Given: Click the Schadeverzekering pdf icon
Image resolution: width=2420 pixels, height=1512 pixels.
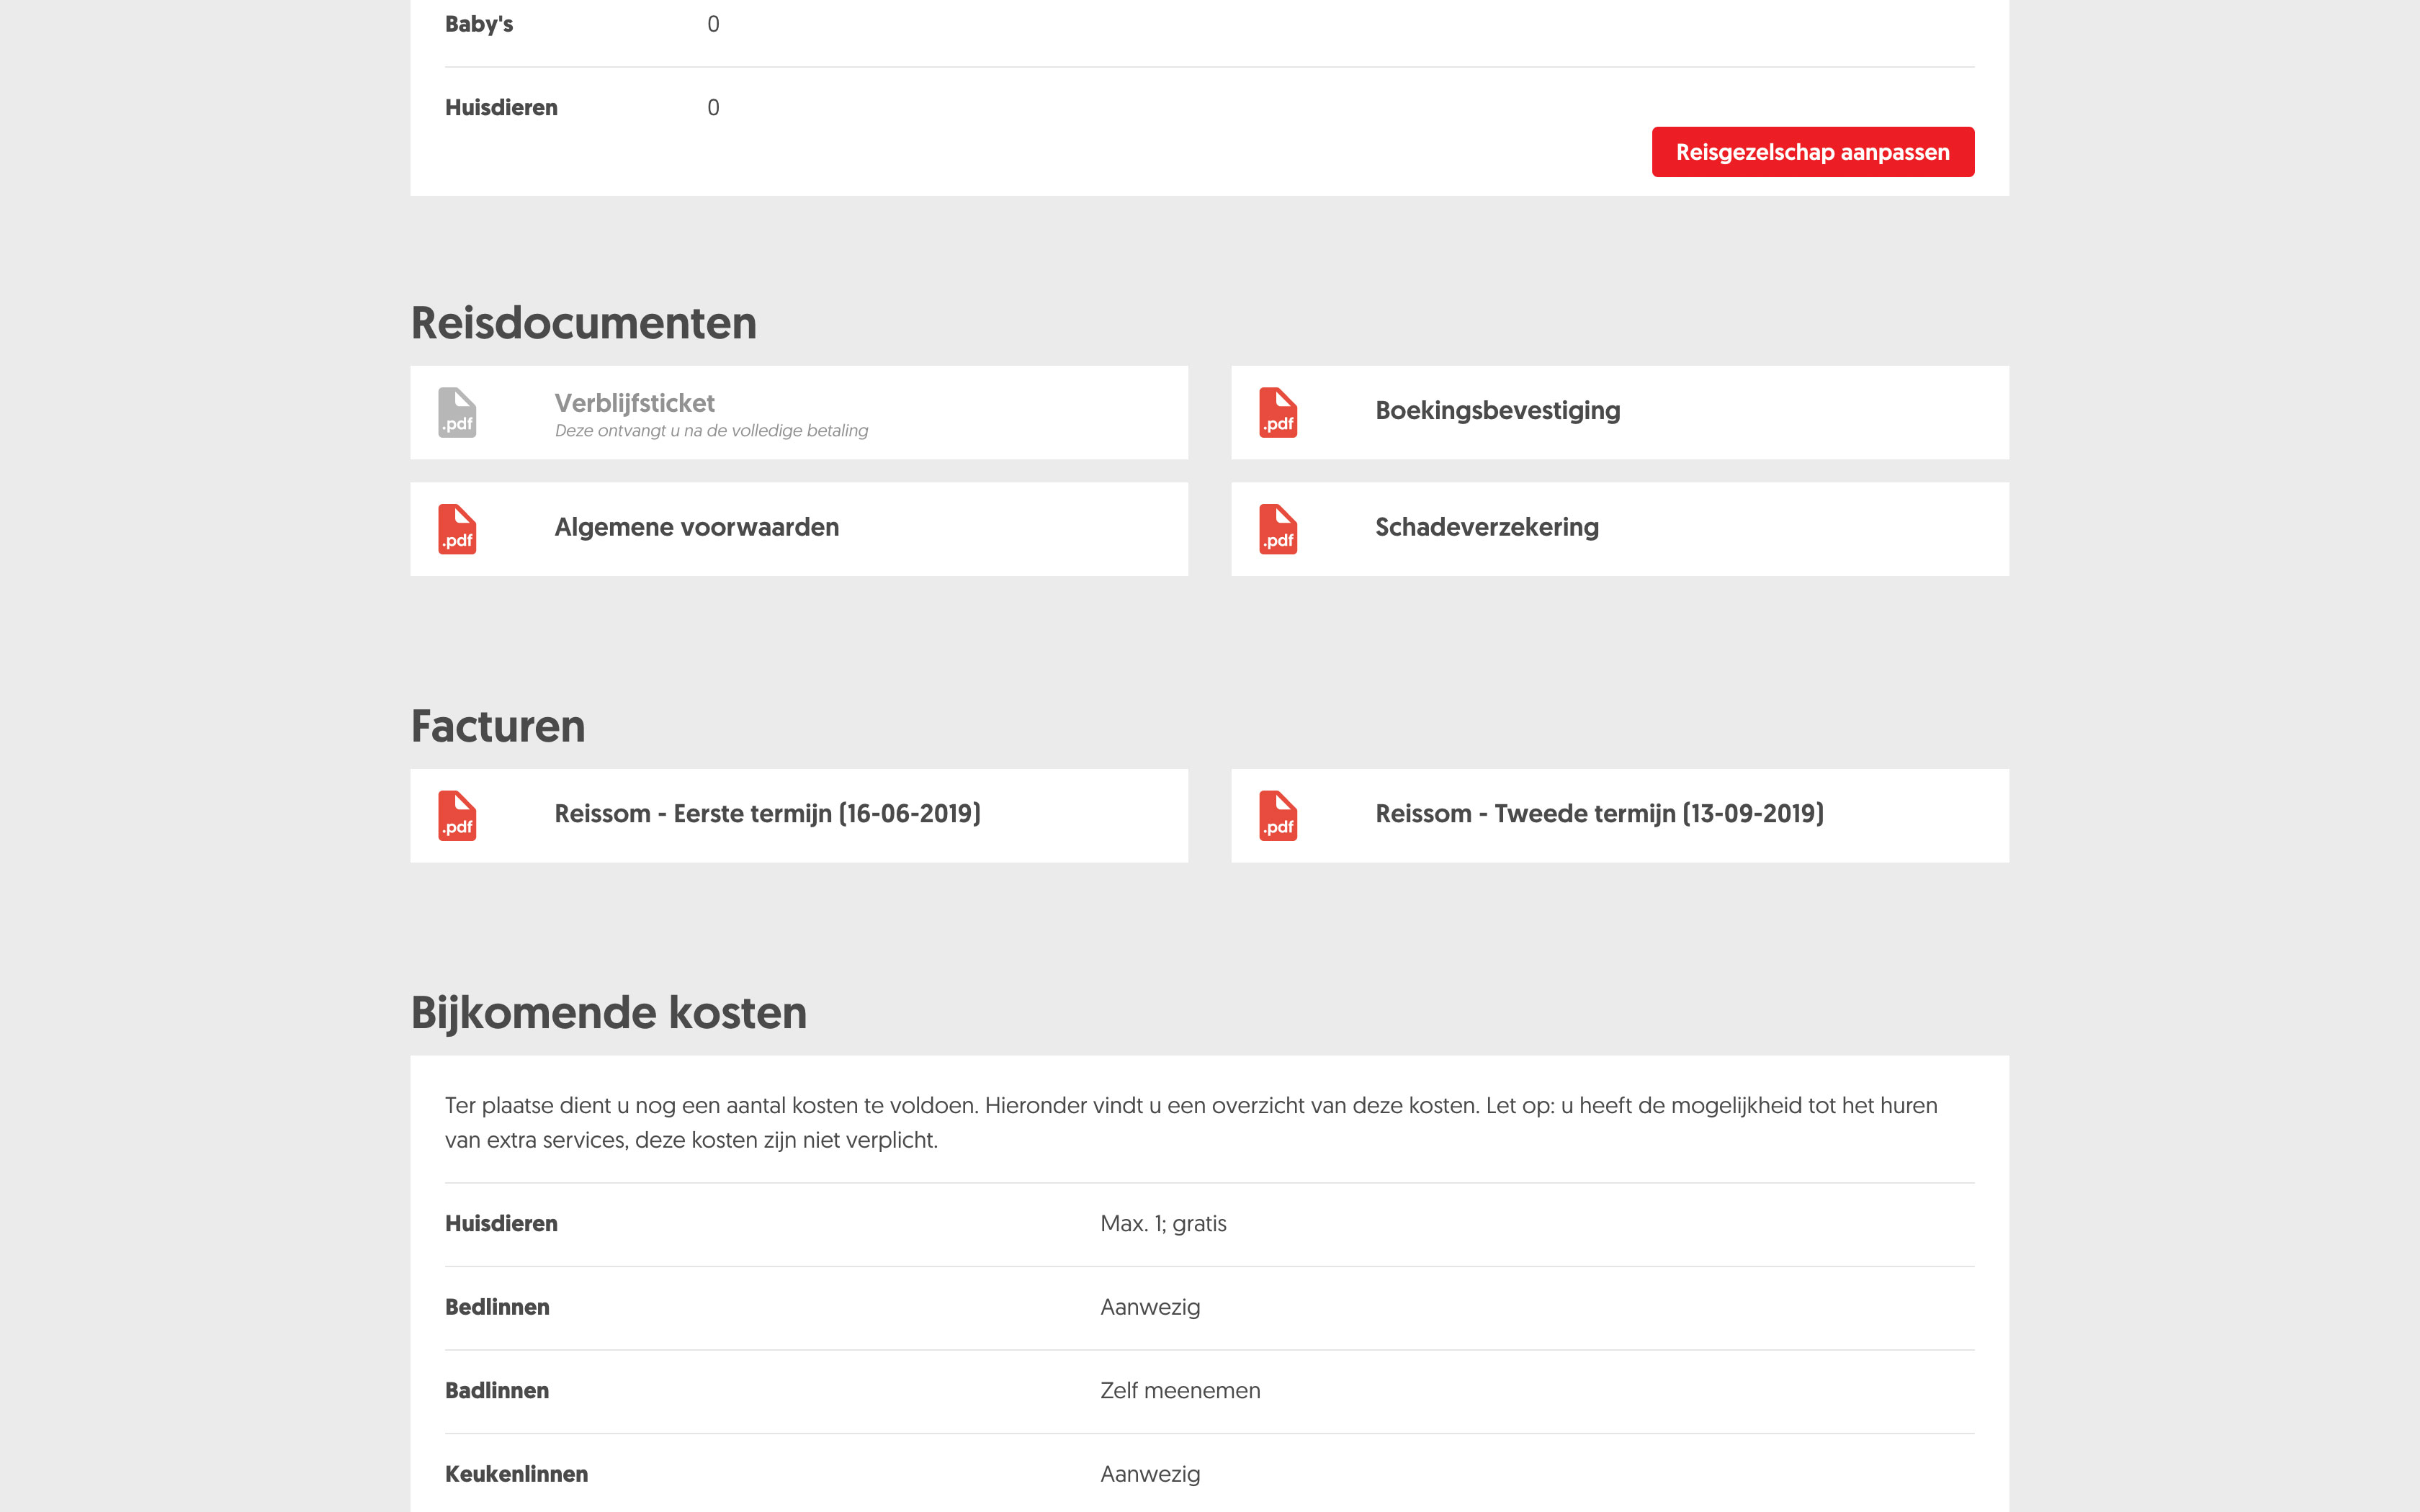Looking at the screenshot, I should click(x=1278, y=529).
